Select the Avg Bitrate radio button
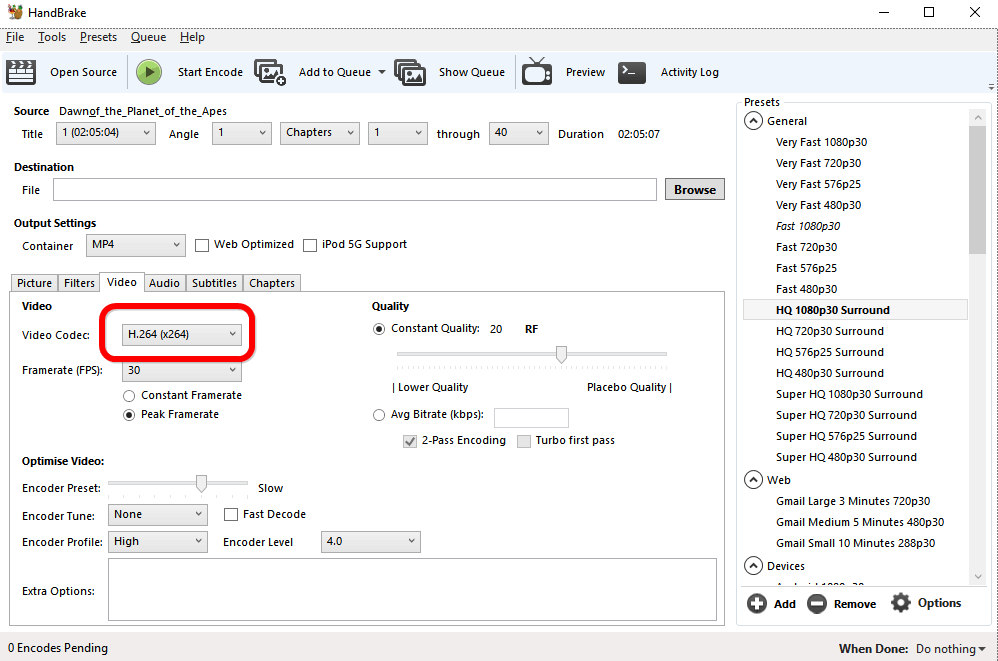Image resolution: width=998 pixels, height=661 pixels. (379, 415)
